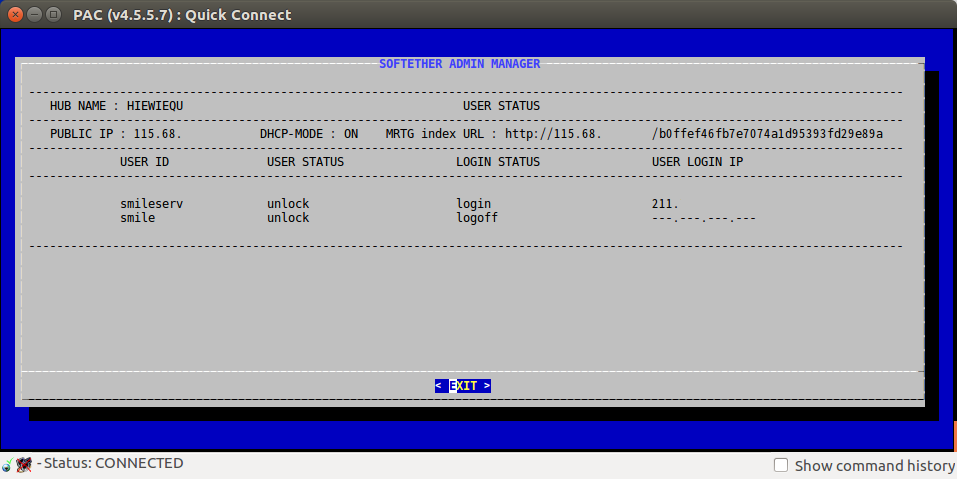Maximize the PAC Quick Connect window

point(54,14)
